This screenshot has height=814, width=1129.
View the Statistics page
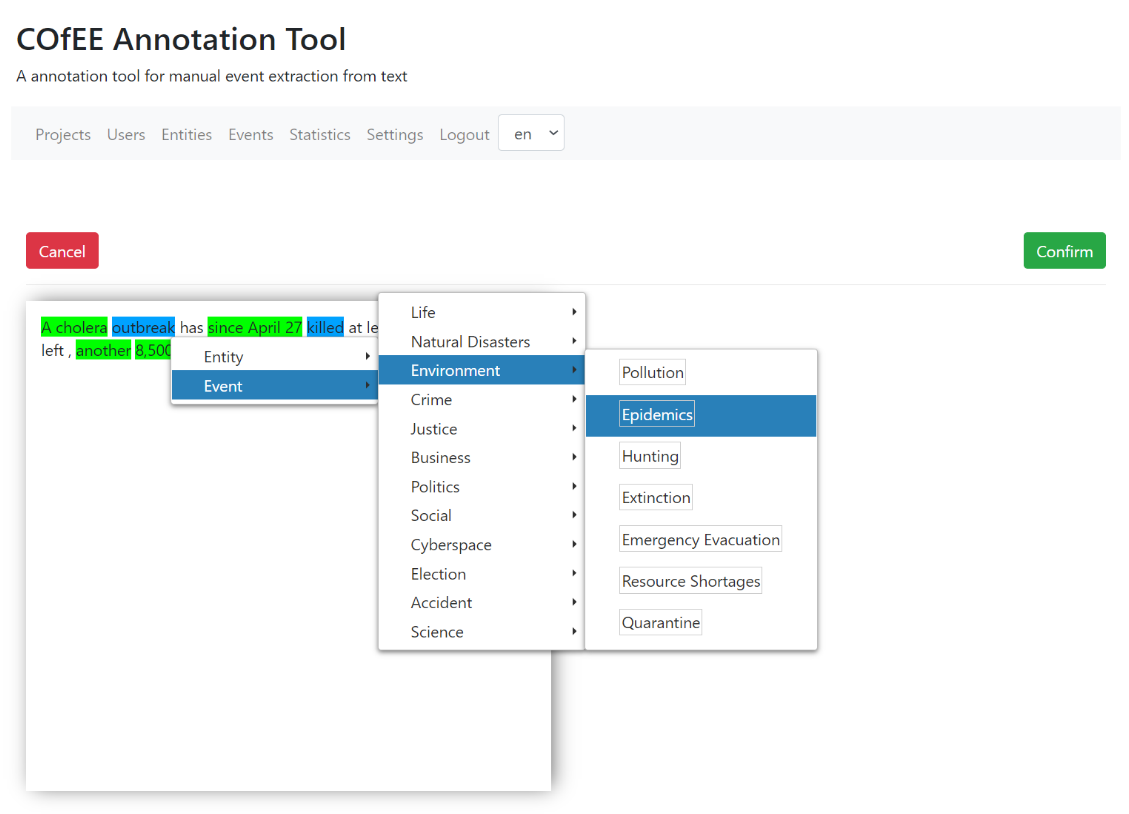point(320,135)
